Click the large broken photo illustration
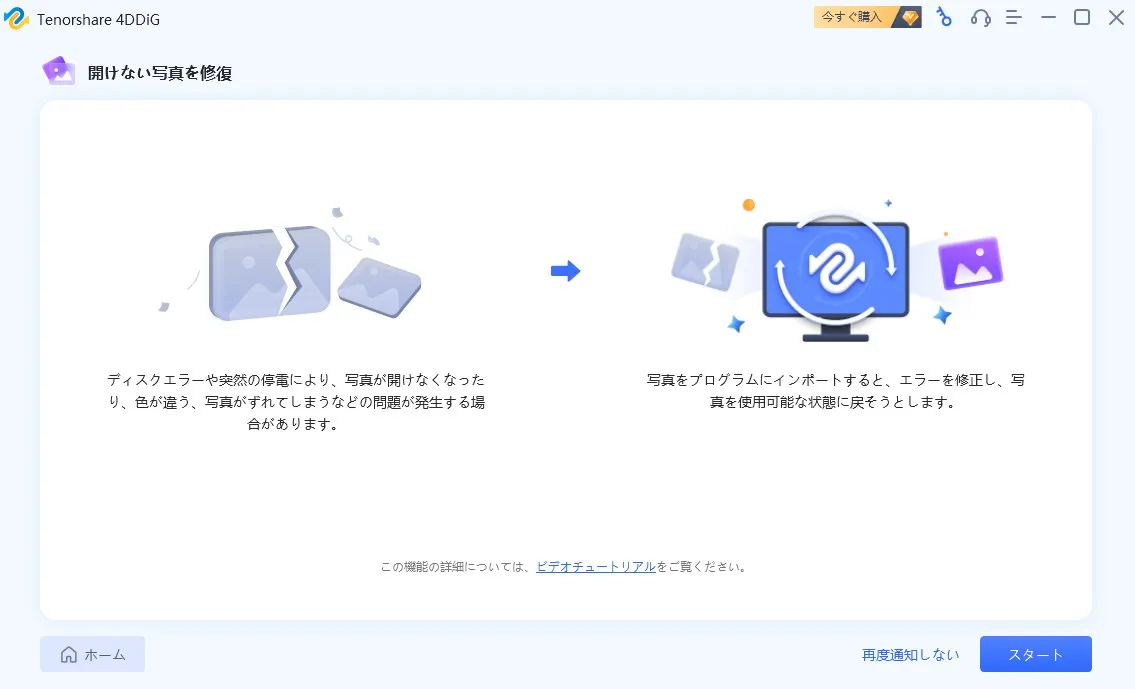 270,272
